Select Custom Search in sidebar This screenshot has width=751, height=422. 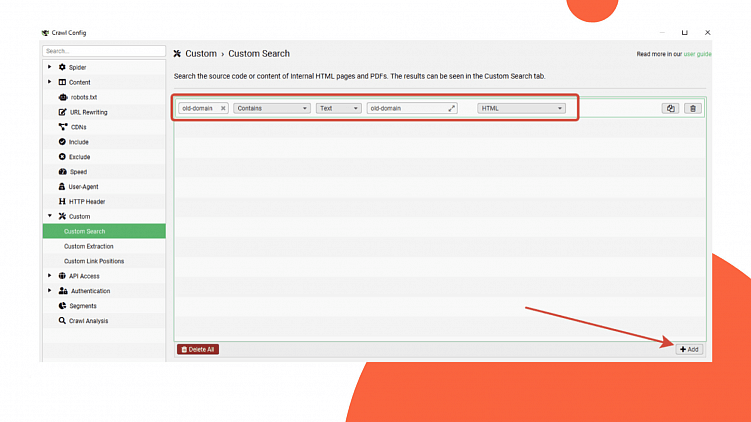[104, 231]
